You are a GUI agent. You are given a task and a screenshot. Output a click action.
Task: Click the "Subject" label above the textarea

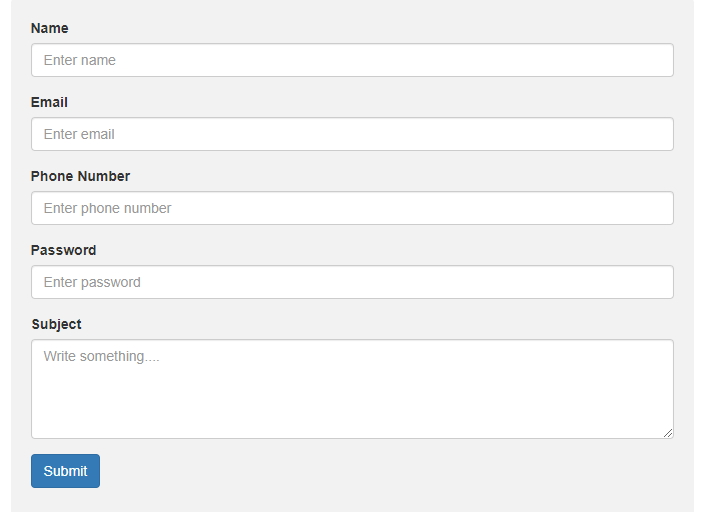click(x=56, y=324)
